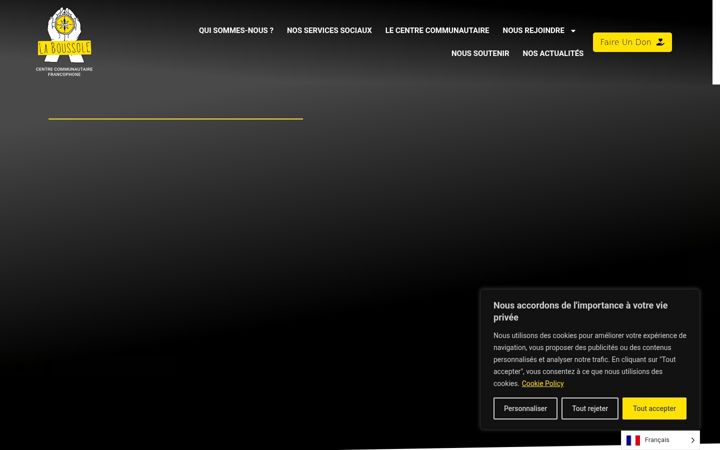
Task: Click the cookie banner heading about vie privée
Action: pyautogui.click(x=580, y=311)
